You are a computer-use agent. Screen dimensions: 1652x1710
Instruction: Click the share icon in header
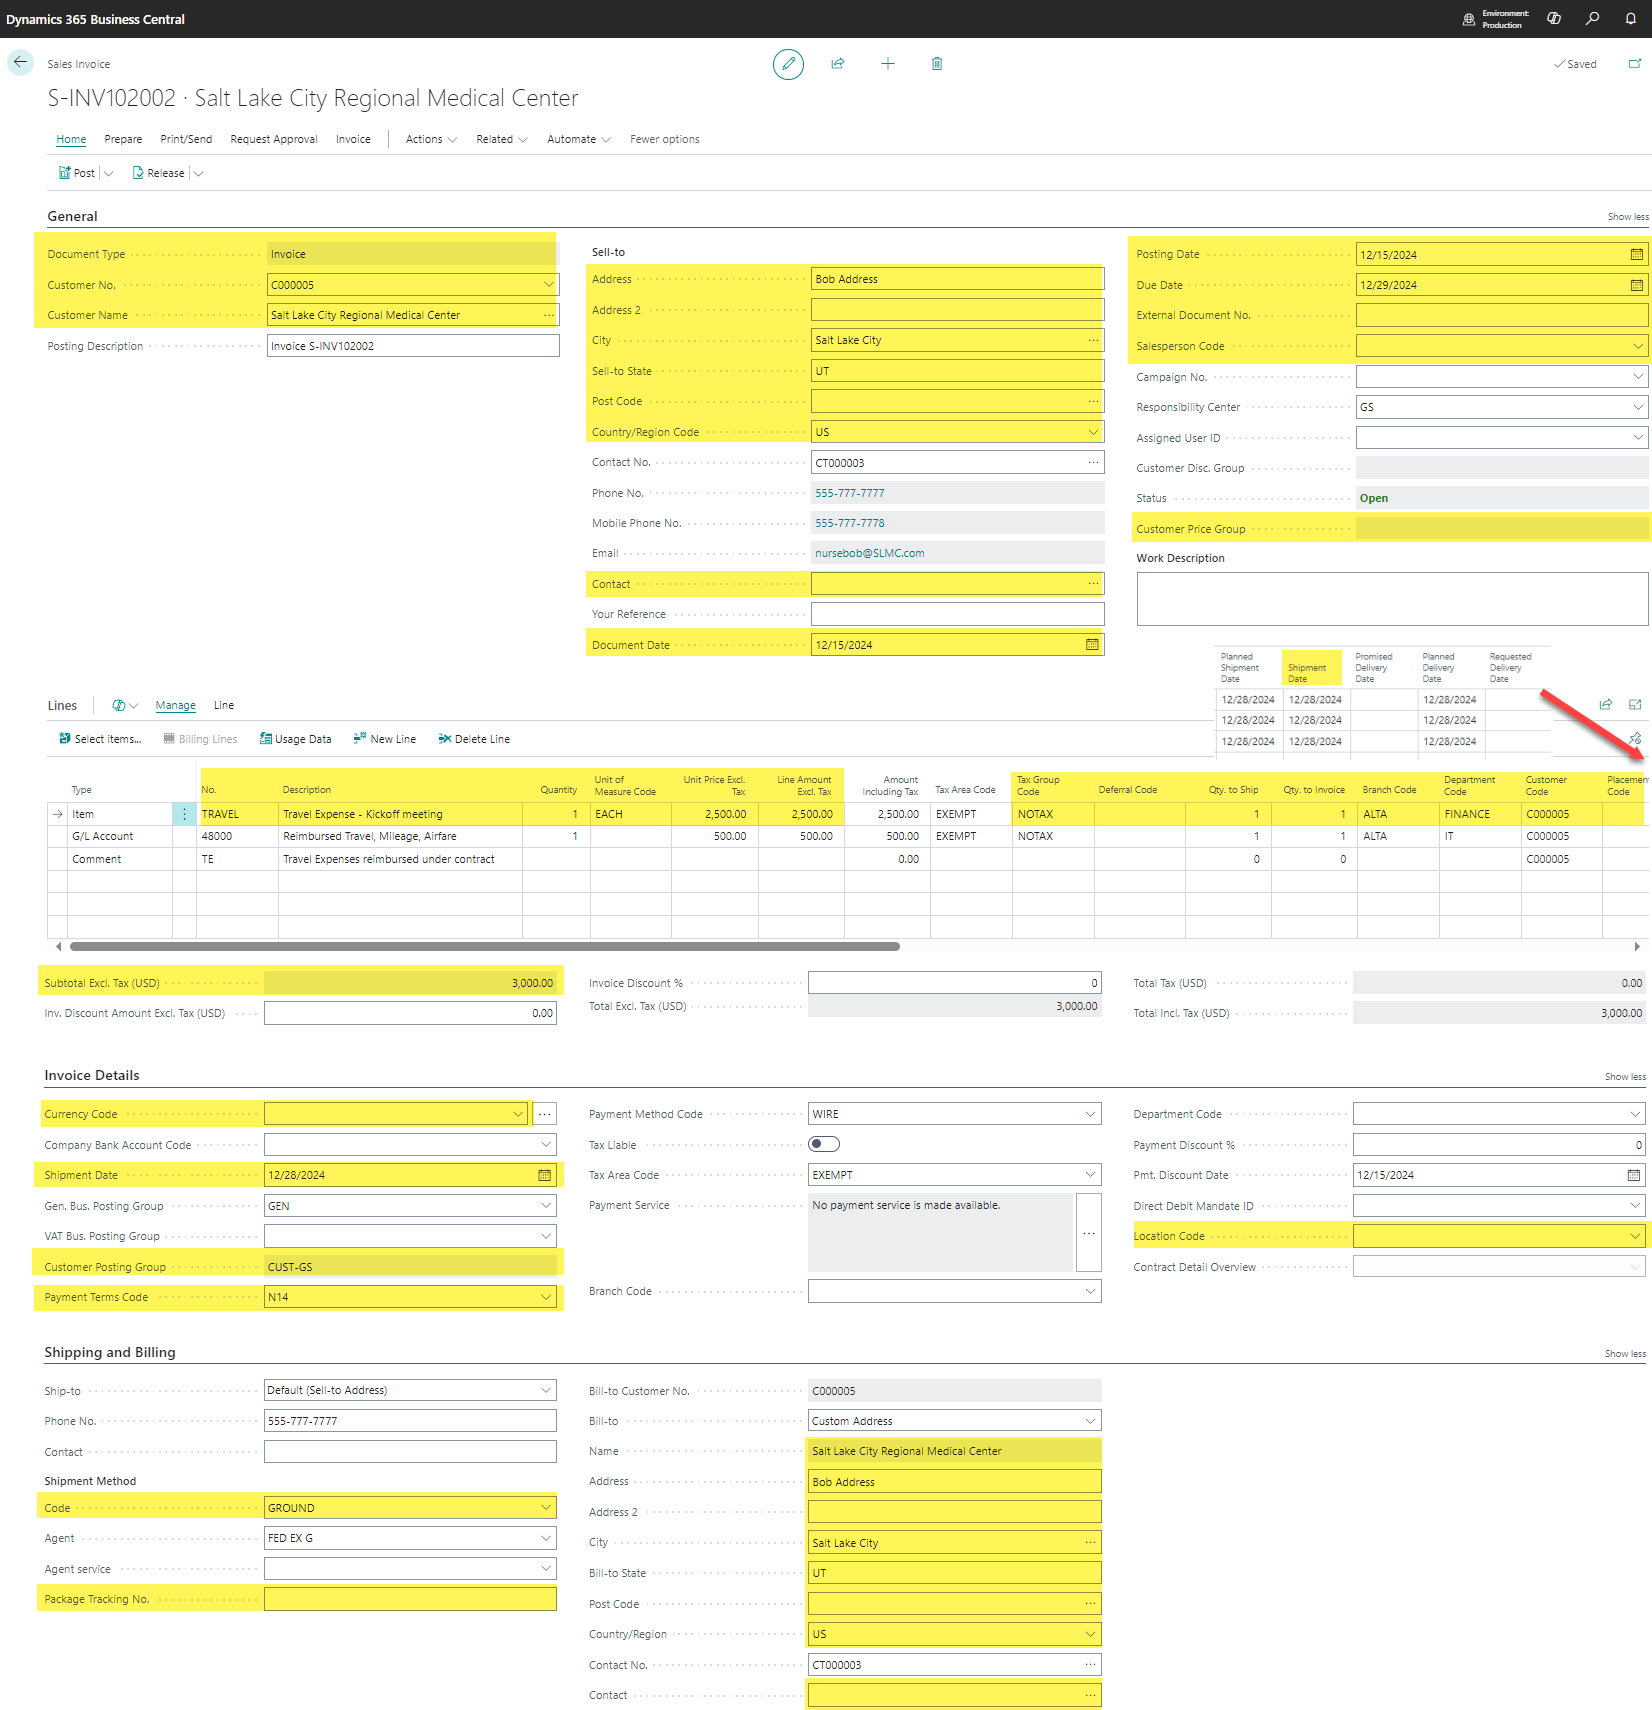(x=838, y=64)
